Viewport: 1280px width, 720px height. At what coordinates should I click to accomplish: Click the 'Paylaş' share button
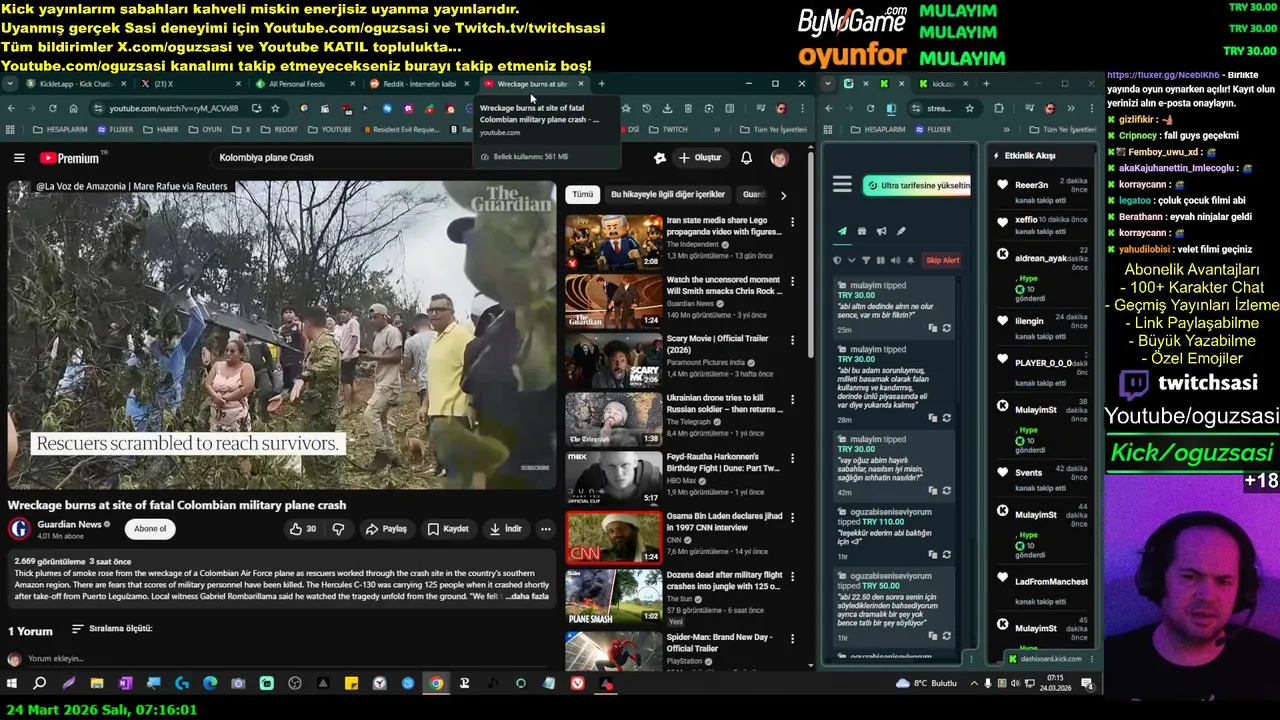click(x=386, y=529)
